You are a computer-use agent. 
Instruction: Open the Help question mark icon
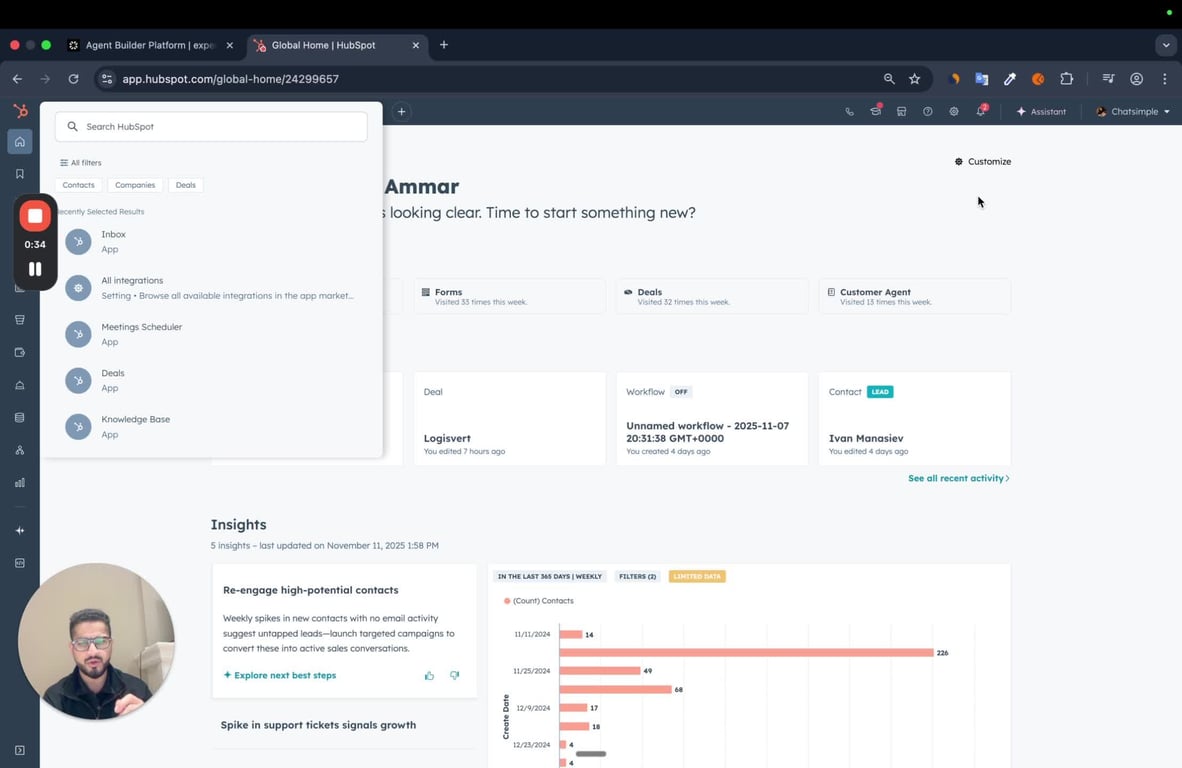coord(928,112)
